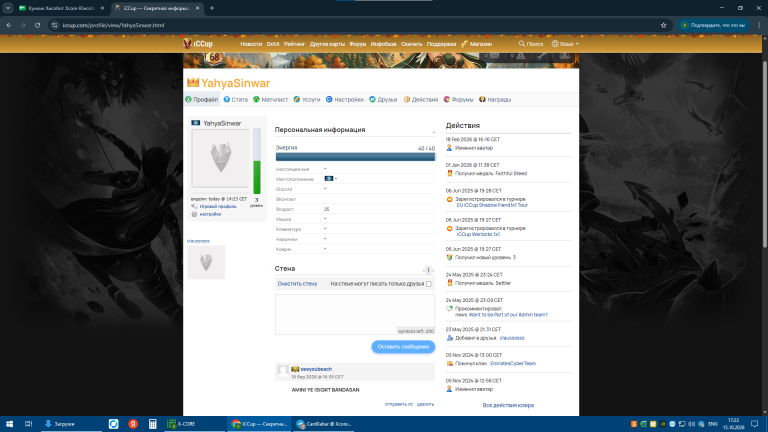The image size is (768, 432).
Task: Open the language dropdown in site header
Action: (565, 44)
